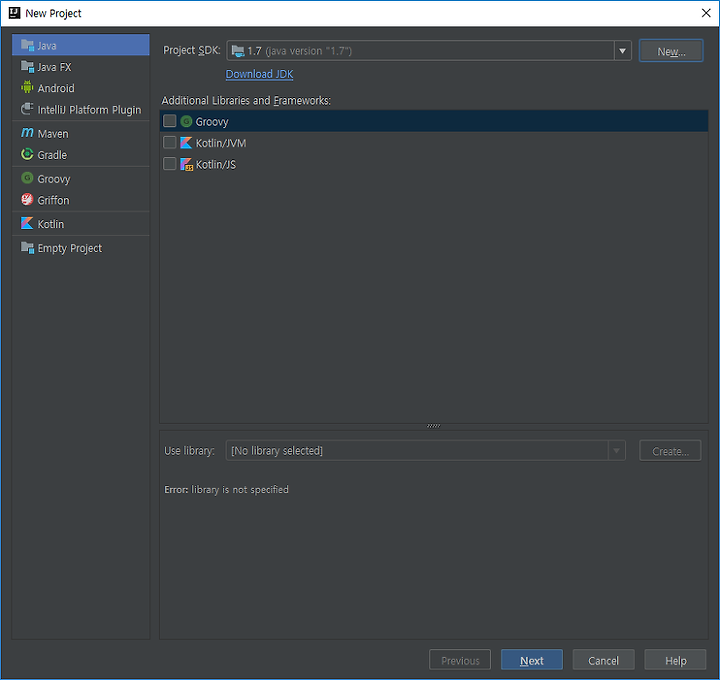720x680 pixels.
Task: Click the Cancel button
Action: click(x=603, y=660)
